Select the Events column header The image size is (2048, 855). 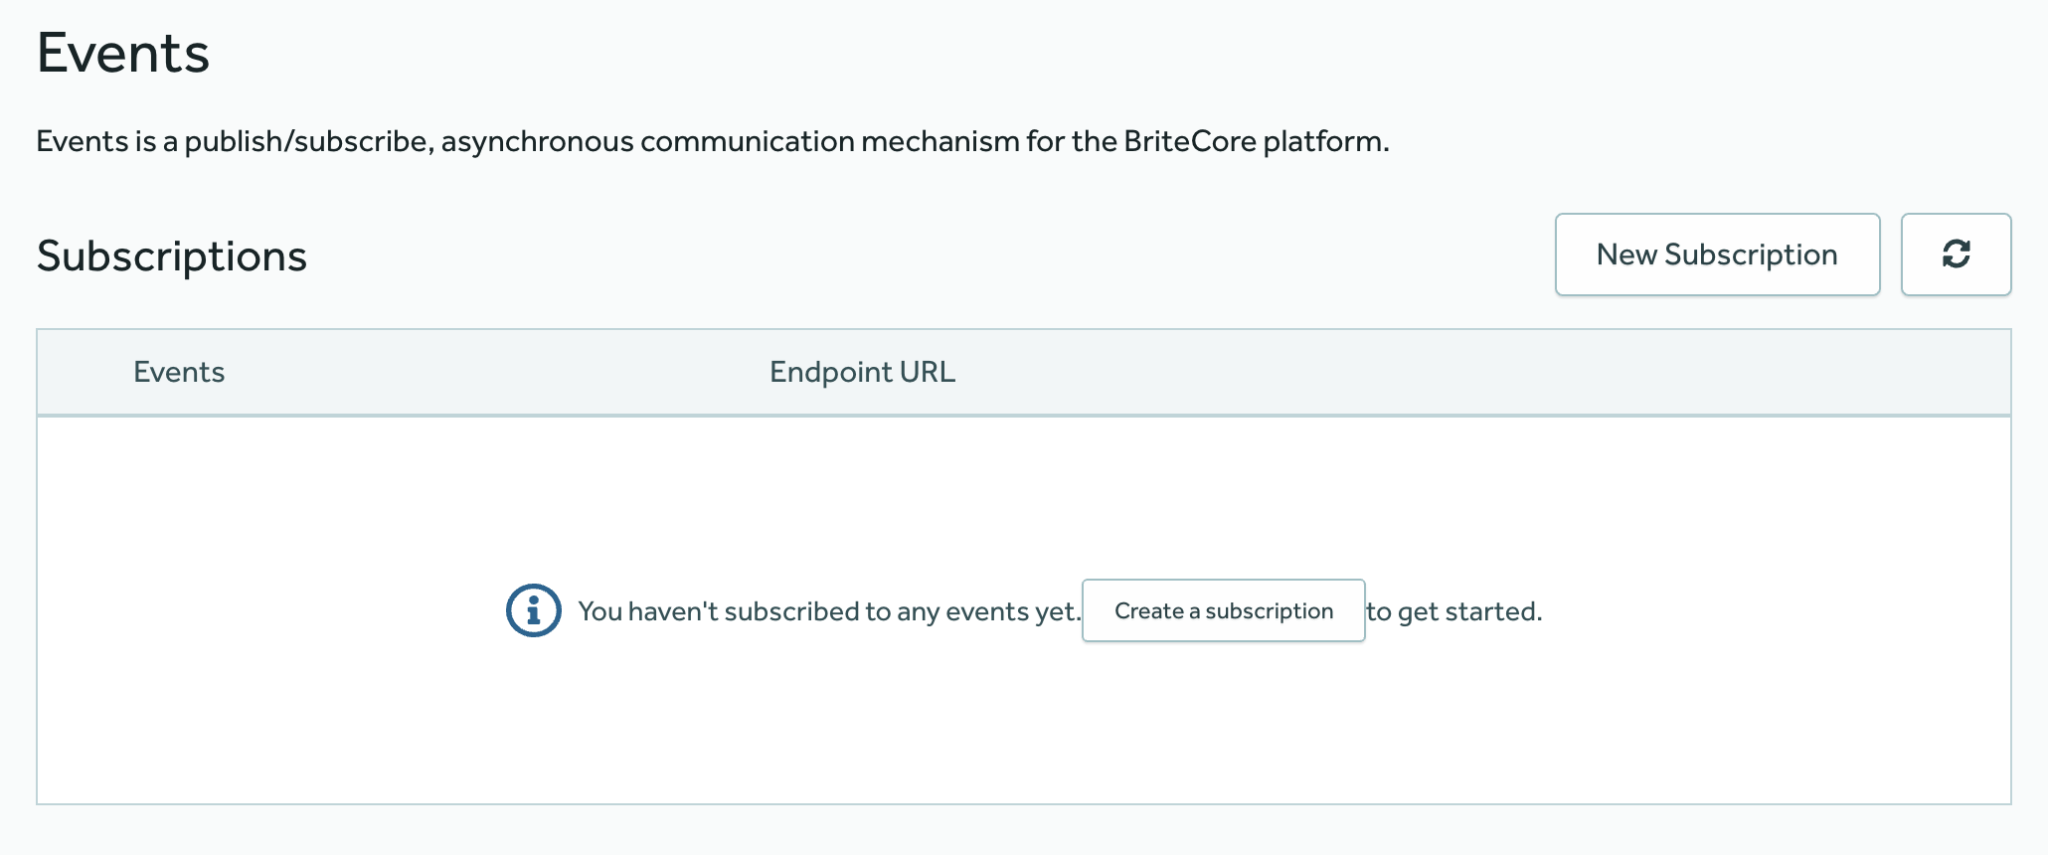179,372
